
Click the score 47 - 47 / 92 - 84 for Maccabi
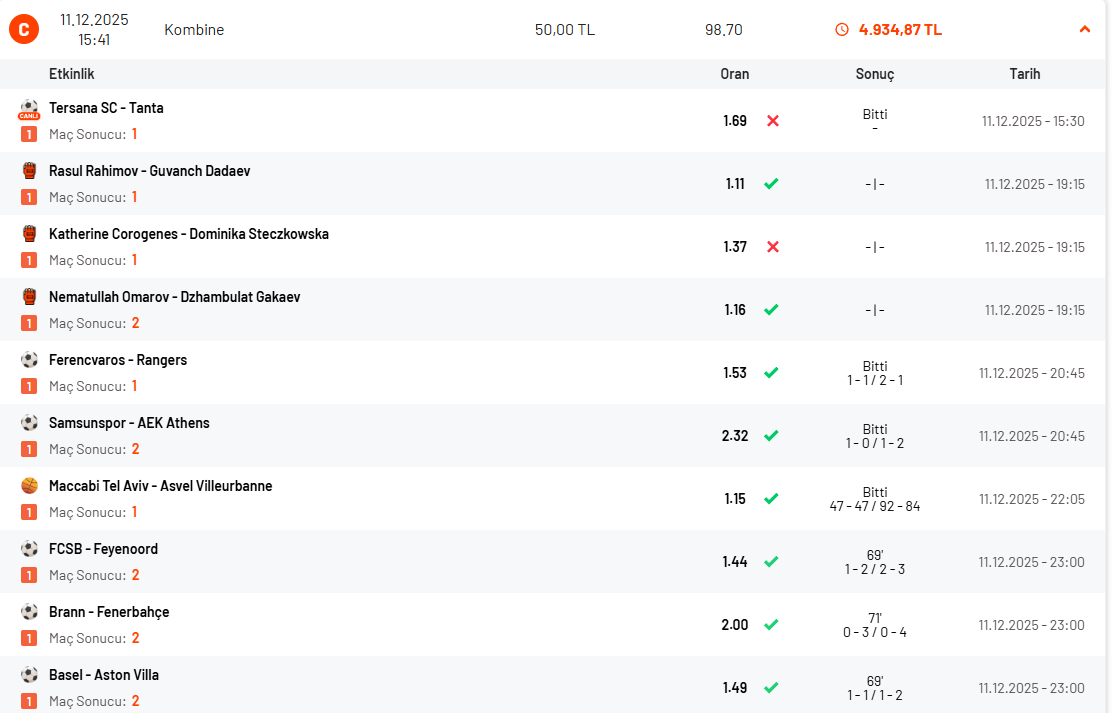[x=874, y=507]
